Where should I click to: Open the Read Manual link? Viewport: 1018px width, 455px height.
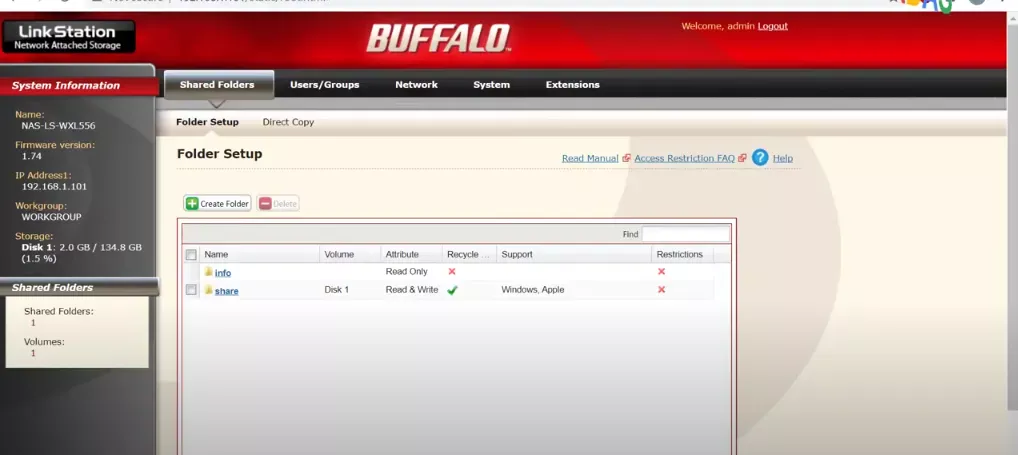[x=590, y=158]
